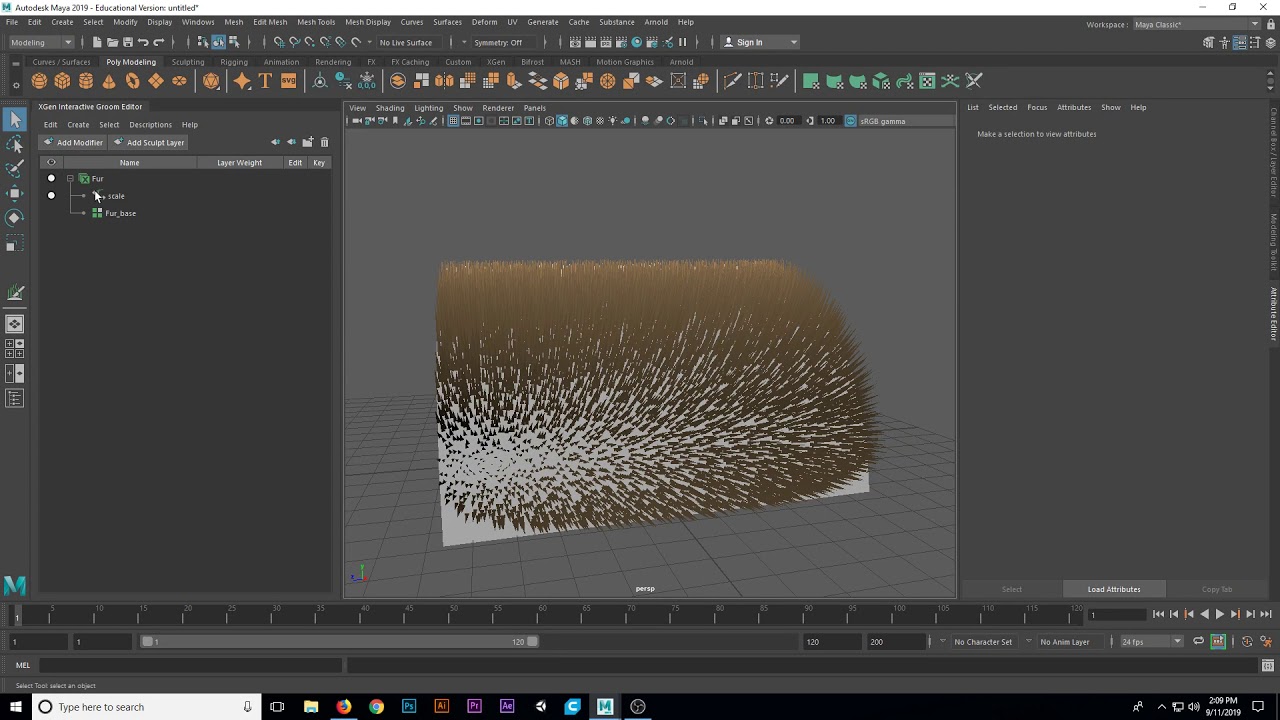Toggle visibility of scale modifier

click(51, 196)
